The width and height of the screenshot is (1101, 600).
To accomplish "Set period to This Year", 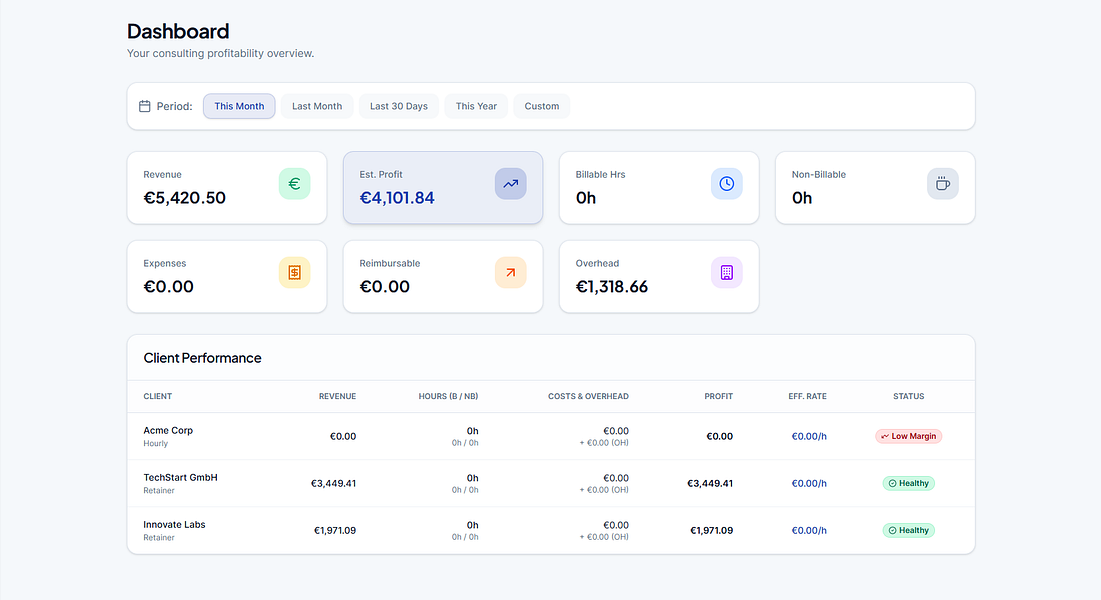I will (x=476, y=106).
